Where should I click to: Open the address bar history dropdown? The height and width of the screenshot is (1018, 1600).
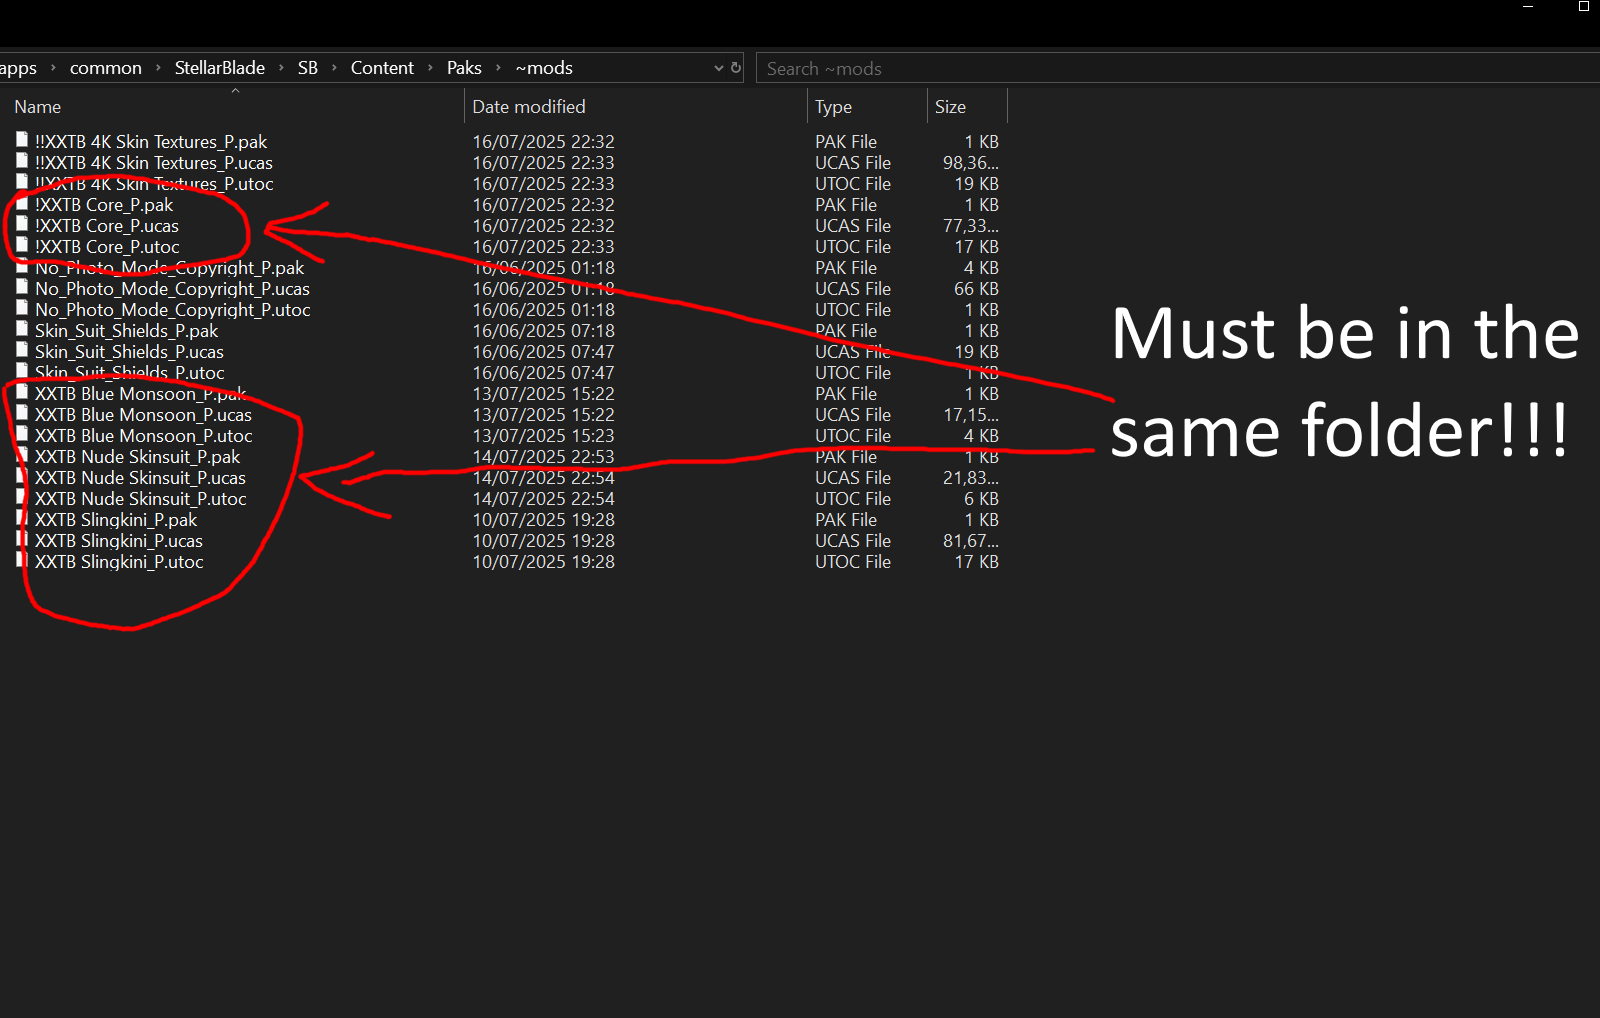(718, 68)
